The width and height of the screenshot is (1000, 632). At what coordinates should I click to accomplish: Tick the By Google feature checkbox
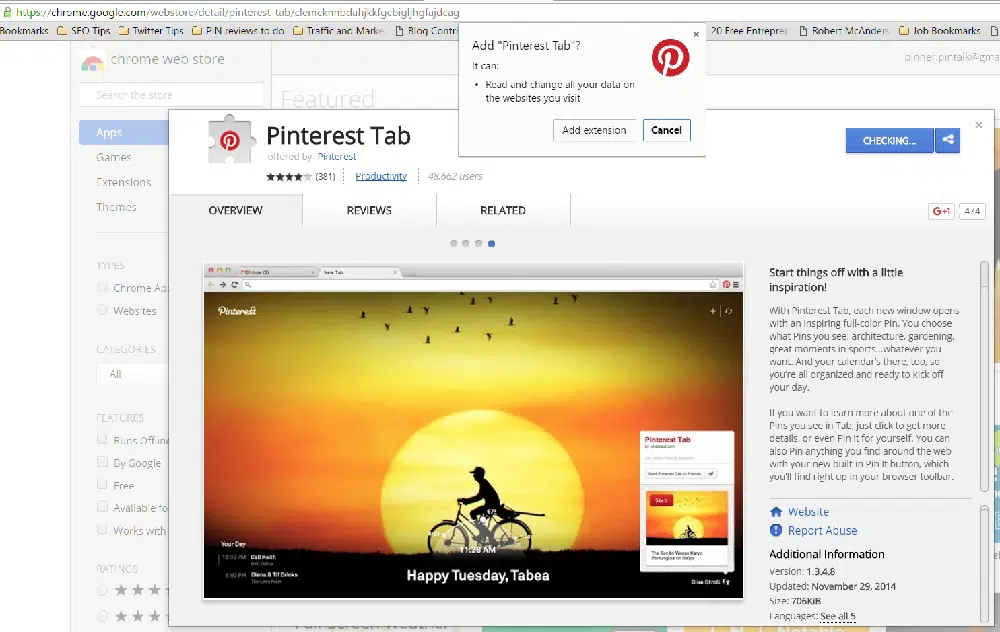click(x=102, y=463)
